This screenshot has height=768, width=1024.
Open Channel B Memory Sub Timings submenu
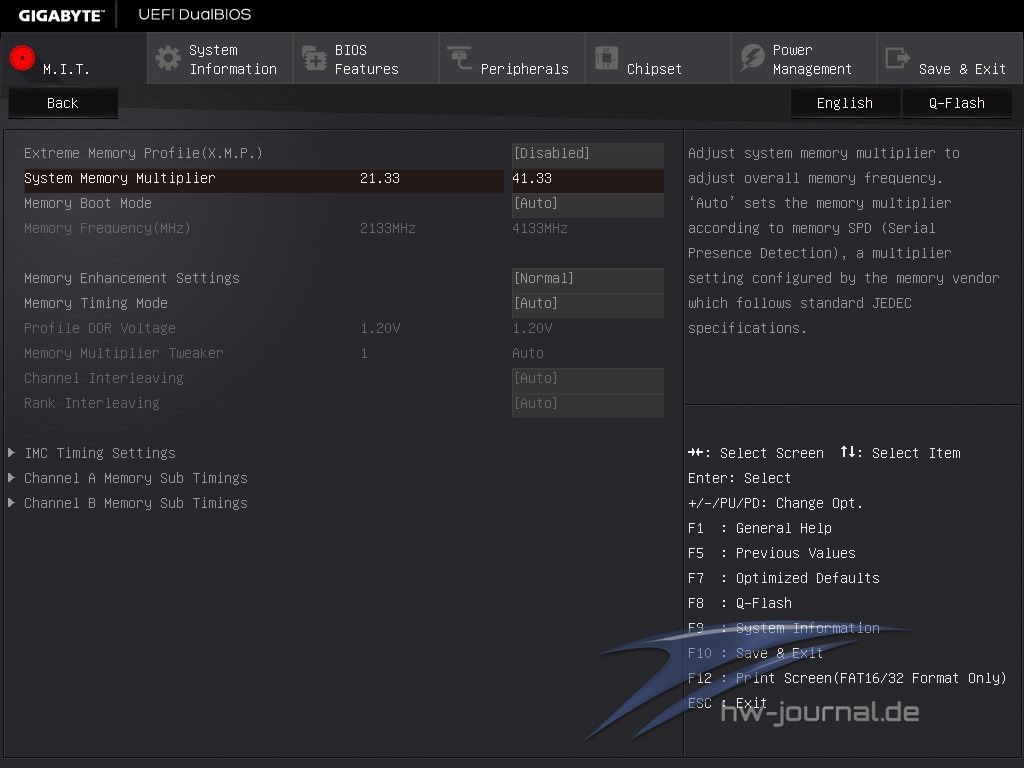pyautogui.click(x=136, y=504)
